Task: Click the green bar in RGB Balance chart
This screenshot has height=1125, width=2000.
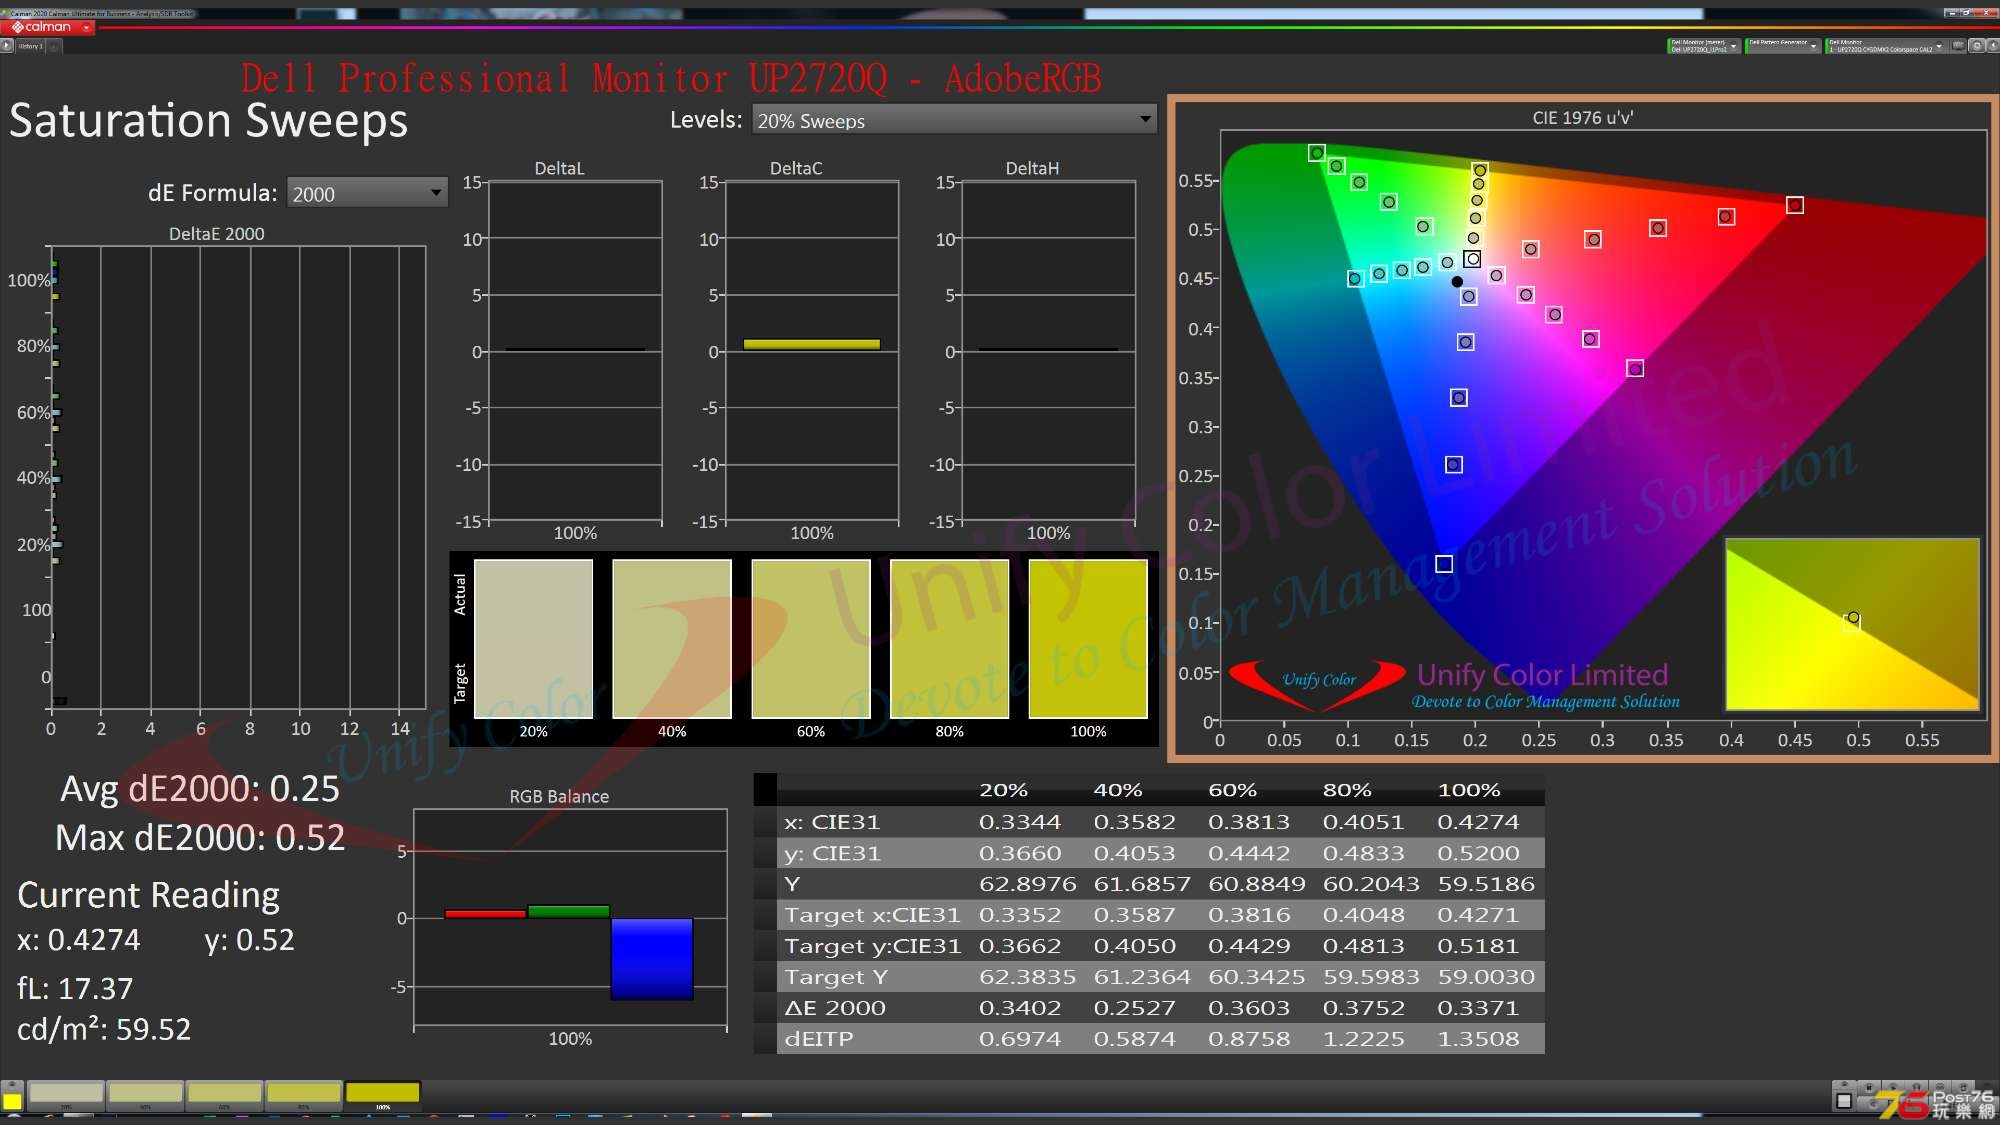Action: coord(568,911)
